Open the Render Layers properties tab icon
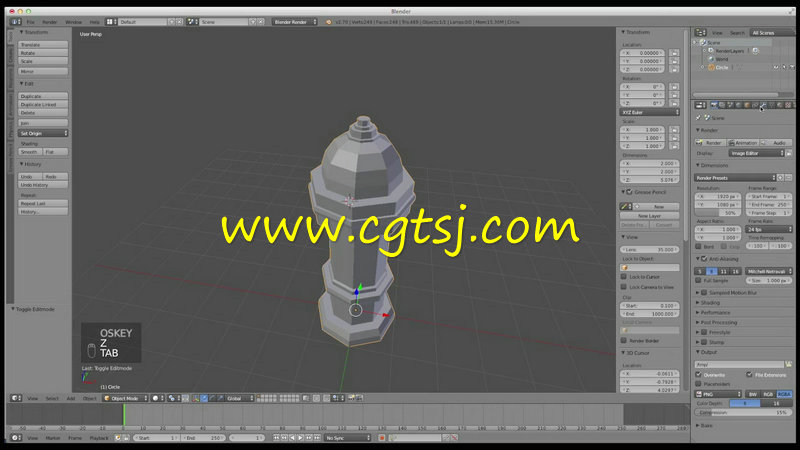800x450 pixels. (x=722, y=105)
